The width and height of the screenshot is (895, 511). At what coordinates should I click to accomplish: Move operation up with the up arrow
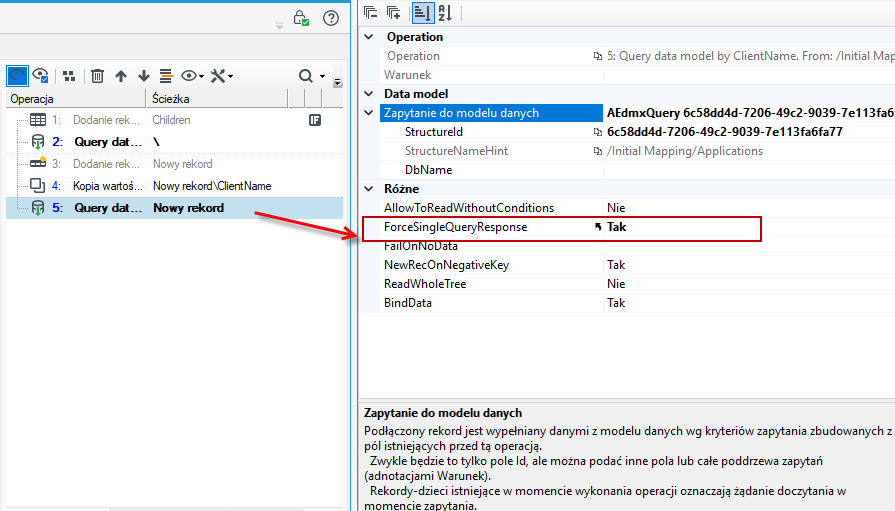(x=120, y=76)
